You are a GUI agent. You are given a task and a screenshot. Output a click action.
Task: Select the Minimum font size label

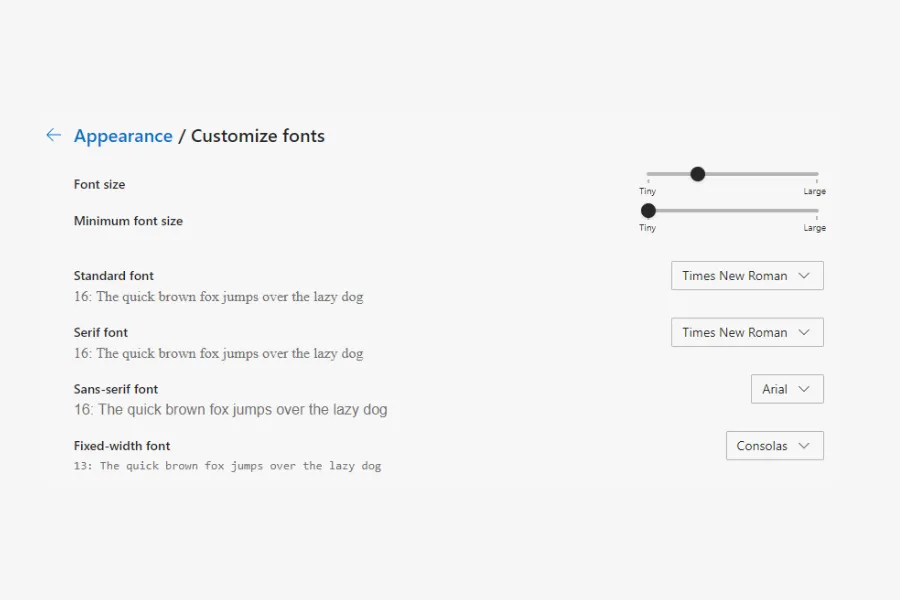(x=128, y=221)
